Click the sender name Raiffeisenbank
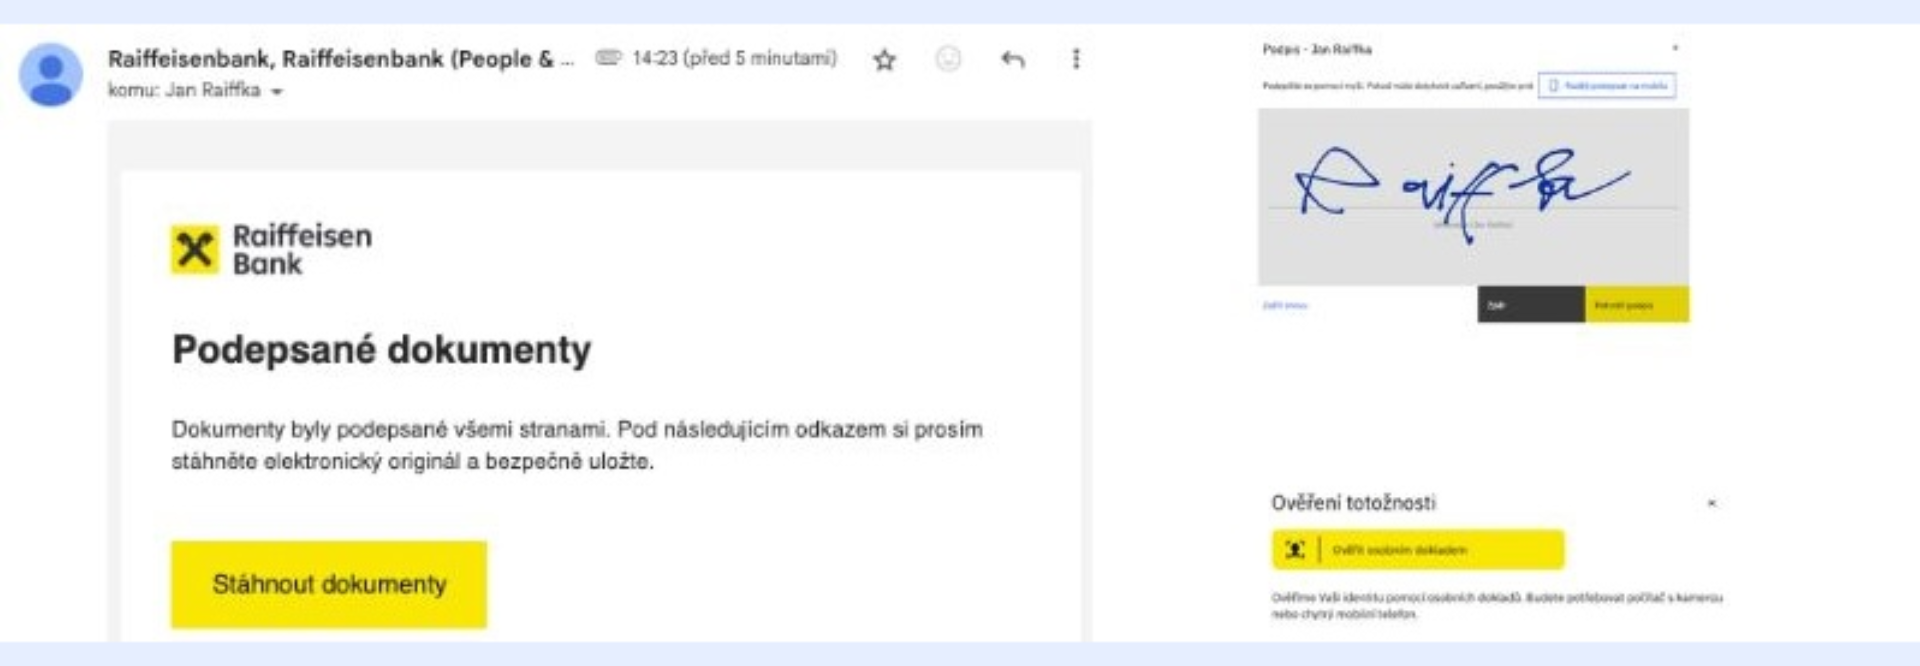The height and width of the screenshot is (666, 1920). (340, 59)
